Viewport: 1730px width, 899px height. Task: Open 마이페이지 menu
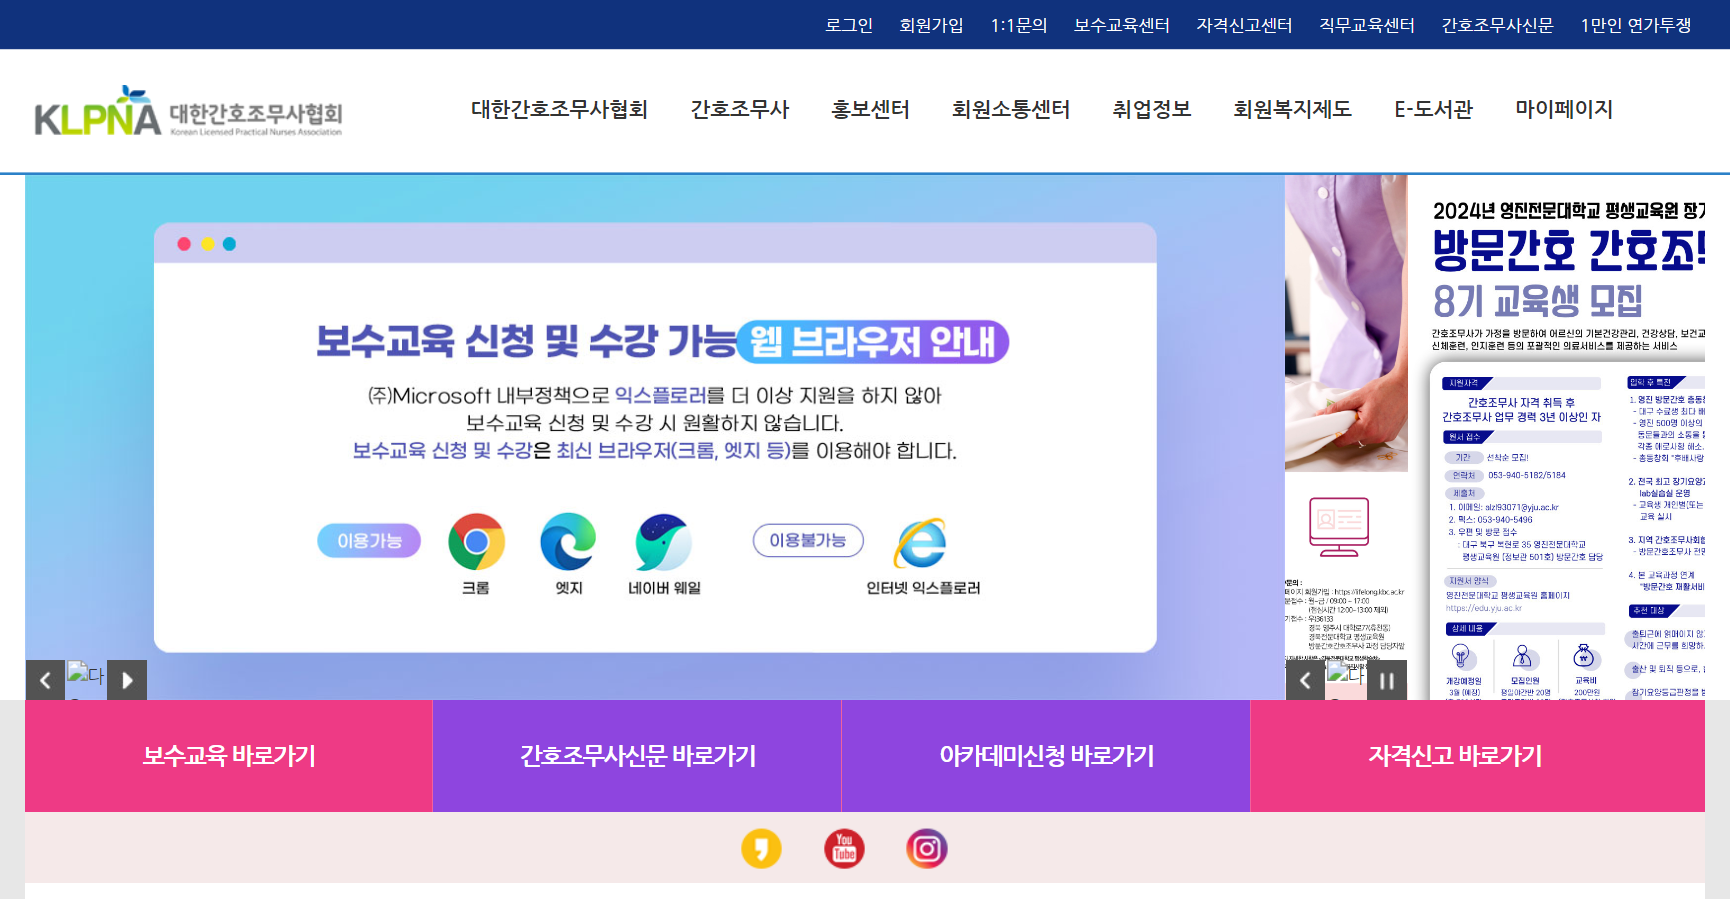click(1564, 109)
